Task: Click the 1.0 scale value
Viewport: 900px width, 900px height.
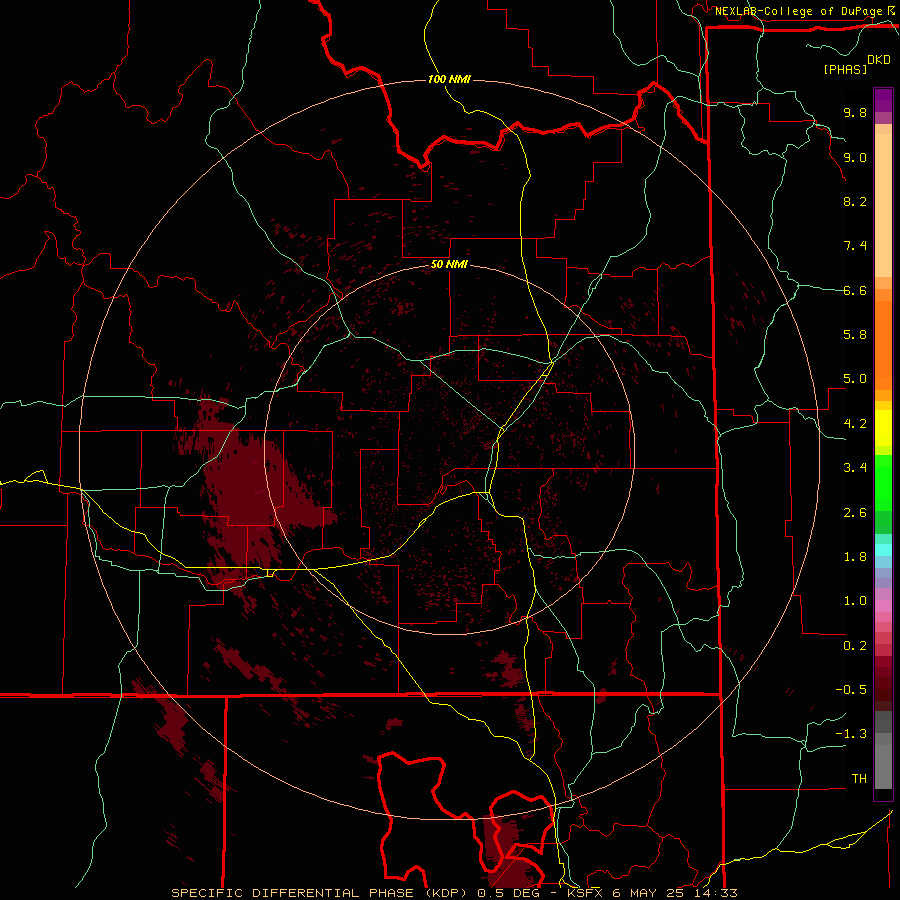Action: coord(855,601)
